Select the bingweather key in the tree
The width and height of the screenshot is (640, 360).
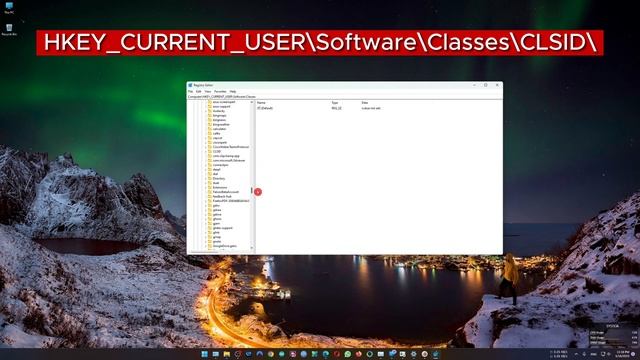[x=221, y=124]
